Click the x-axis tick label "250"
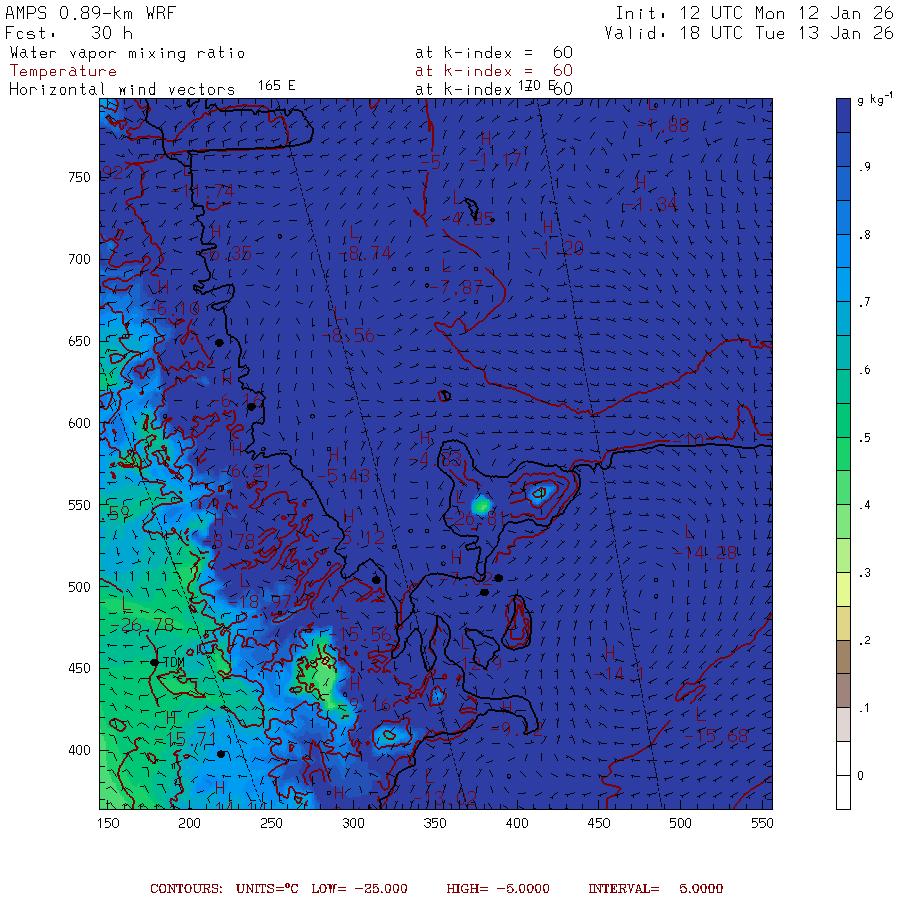 (271, 823)
